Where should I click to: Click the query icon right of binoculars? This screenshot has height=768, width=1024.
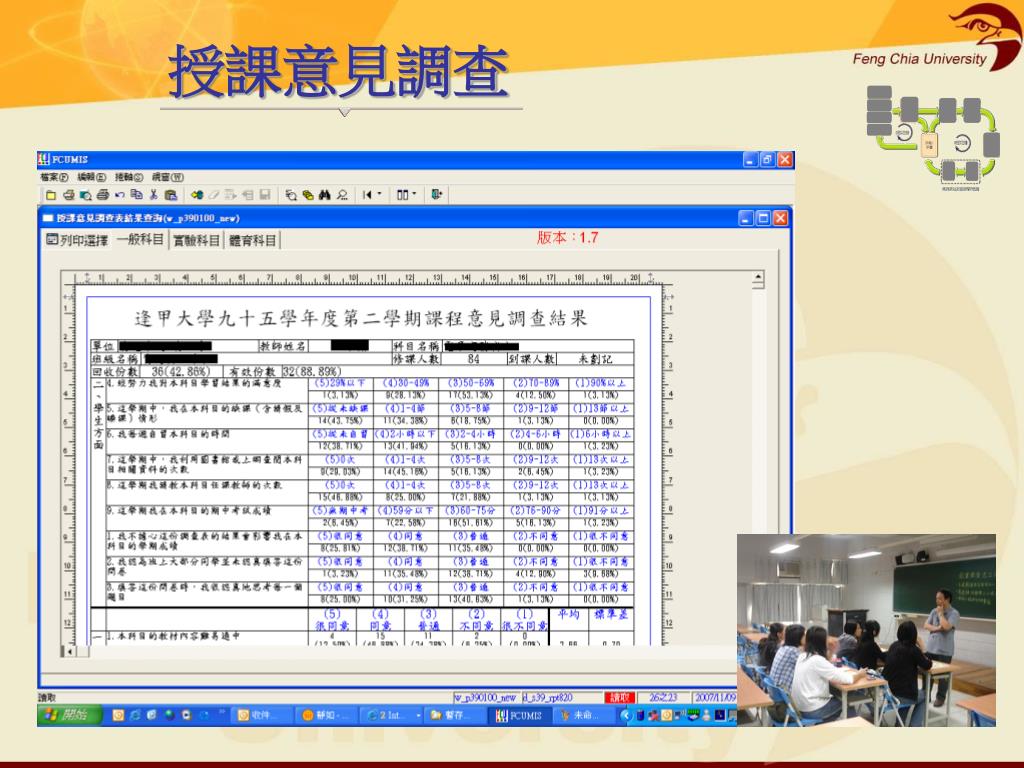point(342,195)
